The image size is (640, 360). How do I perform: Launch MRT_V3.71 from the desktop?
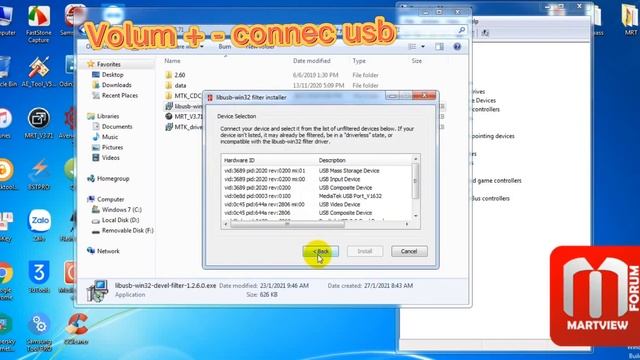39,124
